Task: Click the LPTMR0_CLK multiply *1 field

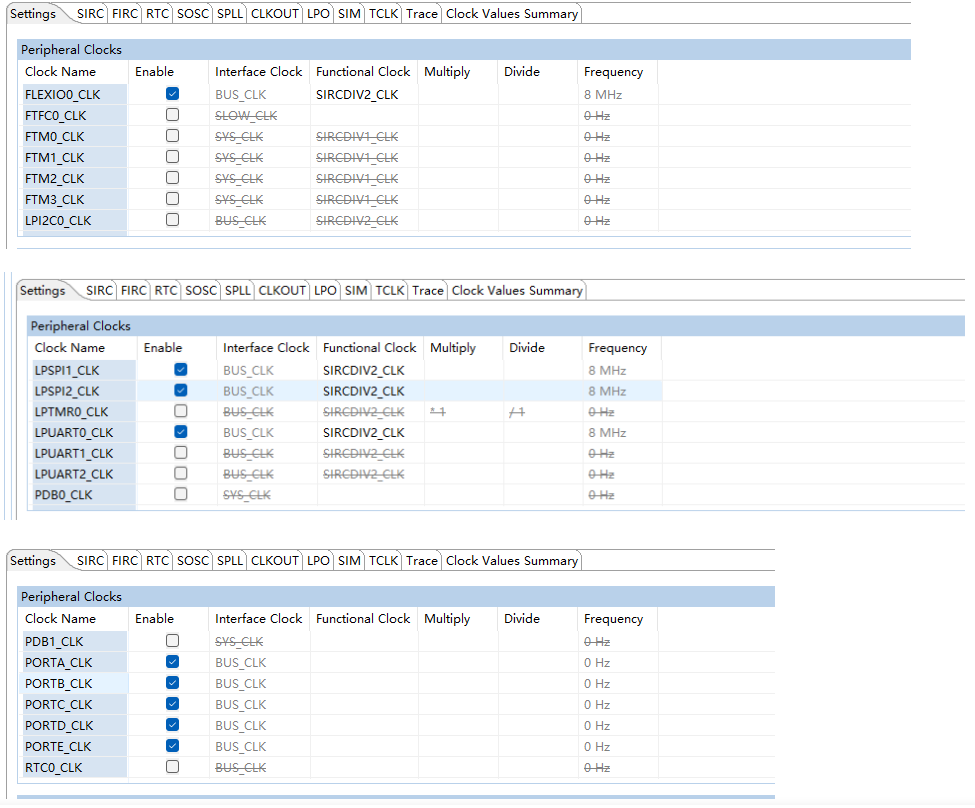Action: [463, 412]
